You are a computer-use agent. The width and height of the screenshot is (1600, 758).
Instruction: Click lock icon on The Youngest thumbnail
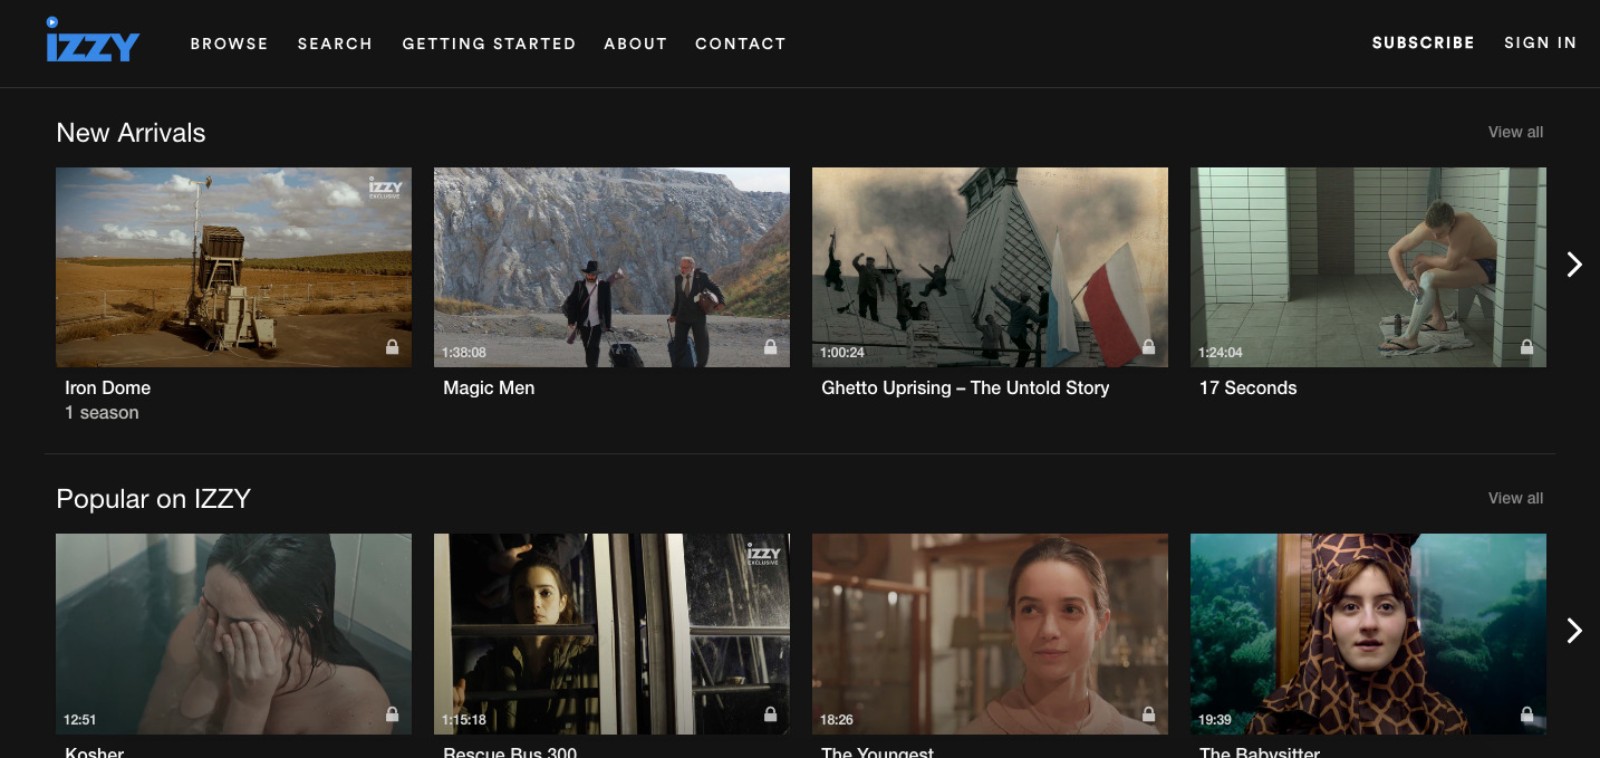coord(1148,714)
